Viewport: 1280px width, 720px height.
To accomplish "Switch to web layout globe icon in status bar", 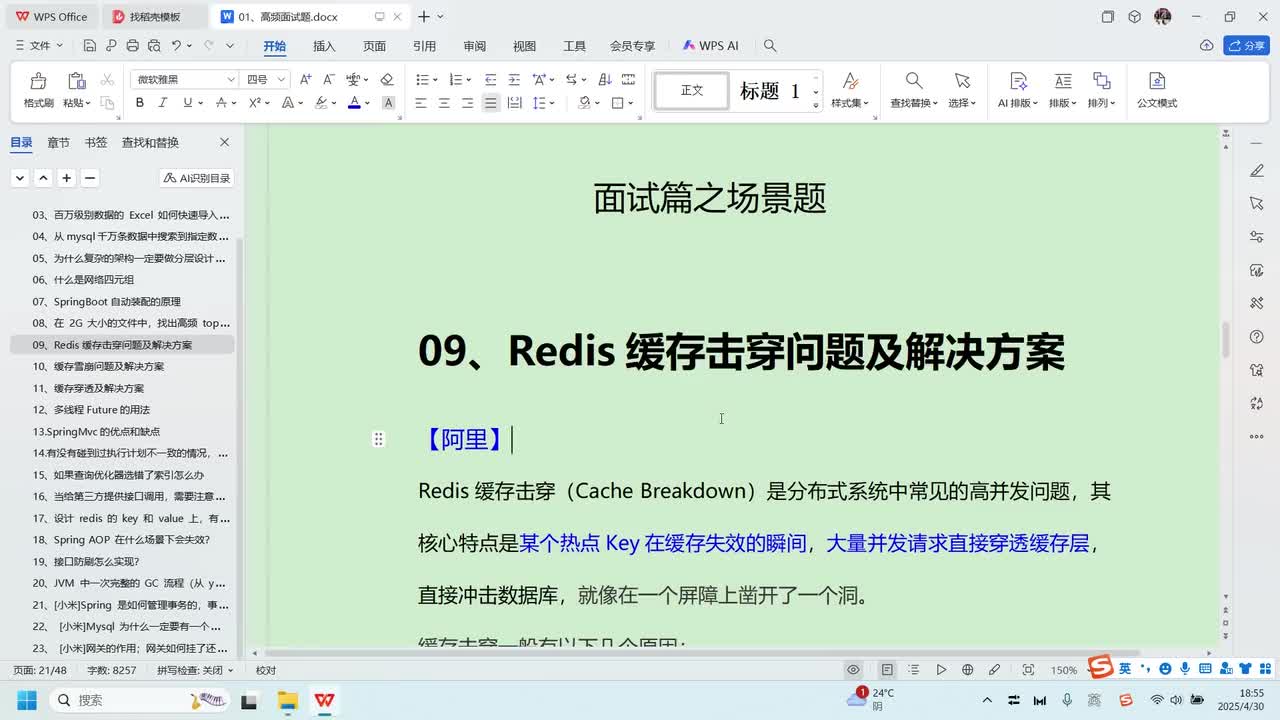I will click(x=967, y=670).
